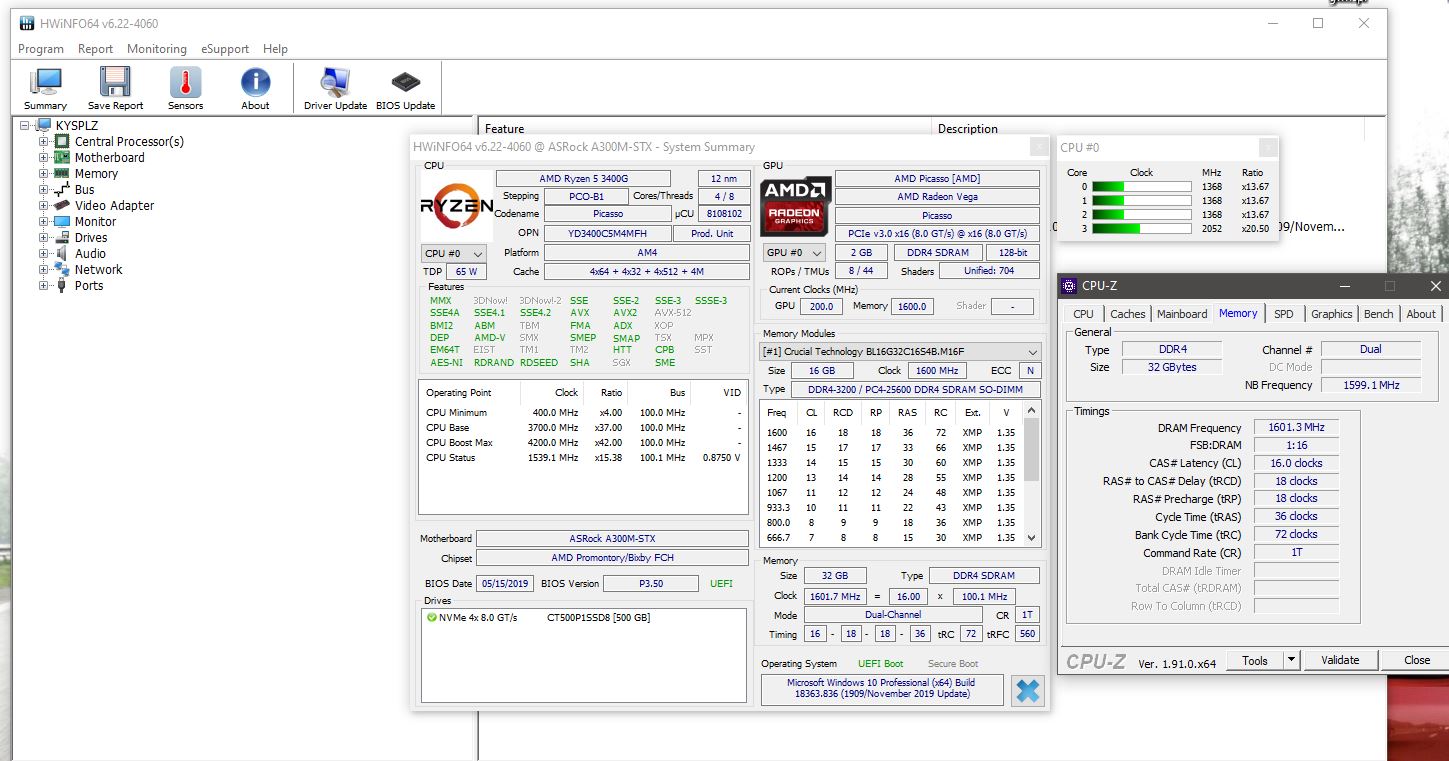1449x761 pixels.
Task: Click the About info icon
Action: 255,88
